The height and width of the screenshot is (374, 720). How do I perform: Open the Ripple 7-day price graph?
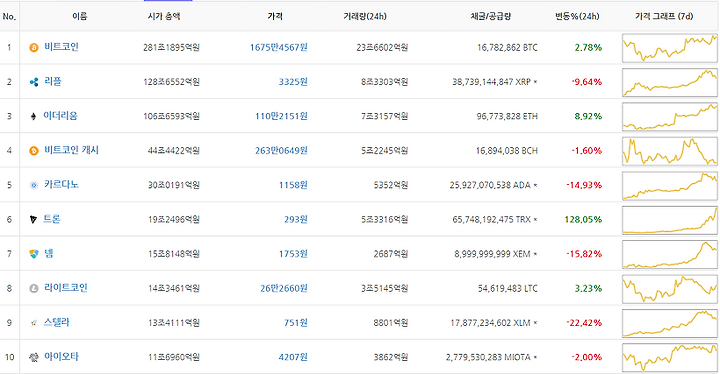pos(670,82)
